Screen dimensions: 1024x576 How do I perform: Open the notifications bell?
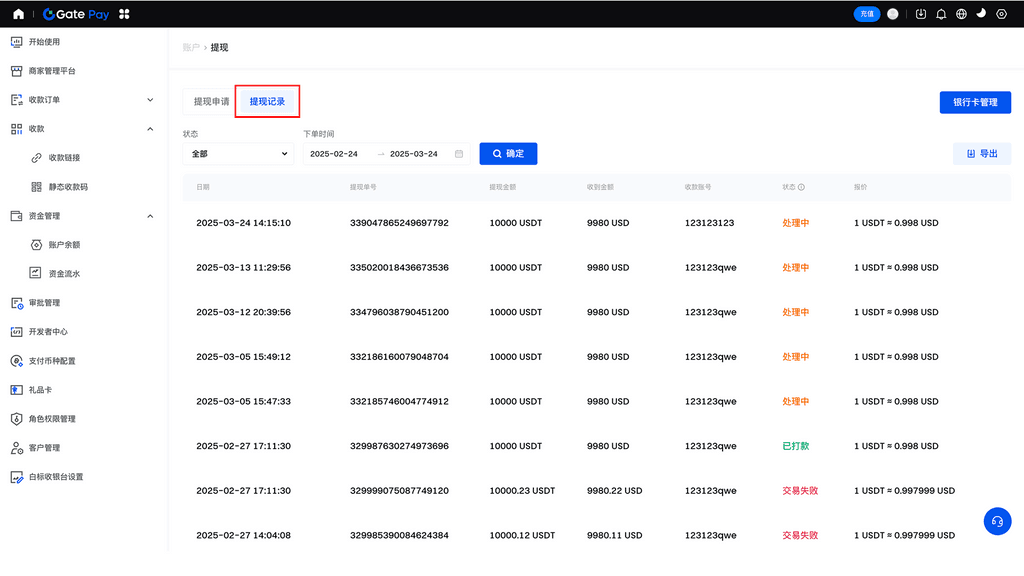pyautogui.click(x=941, y=14)
